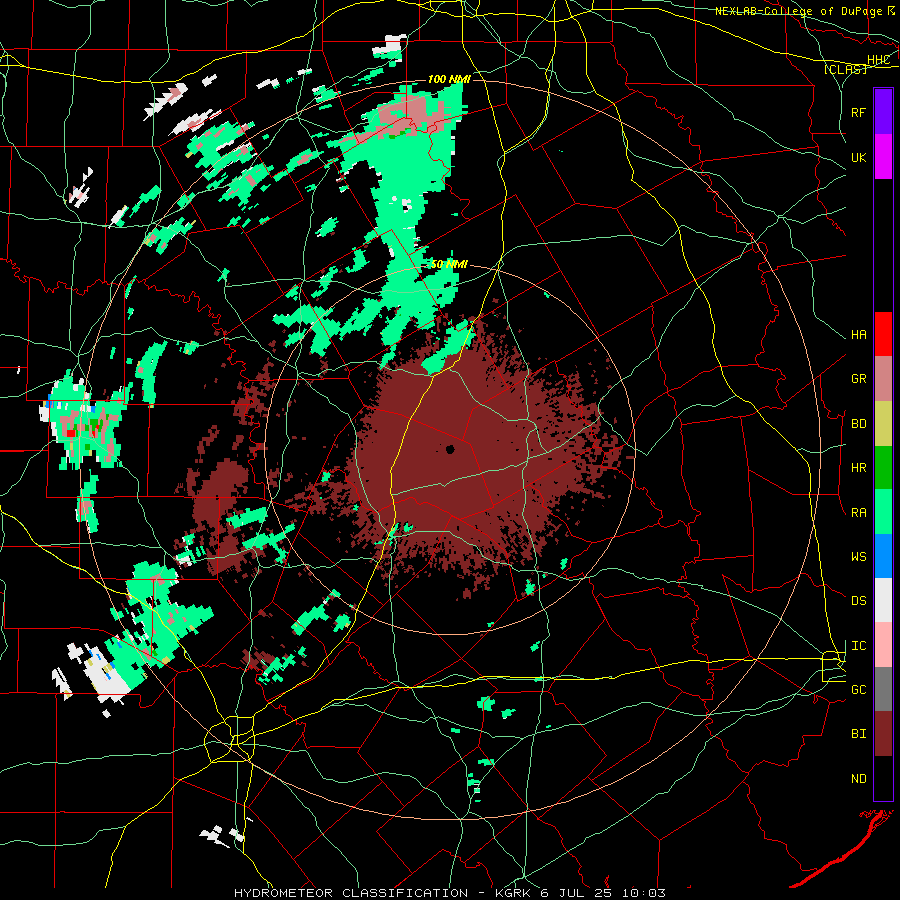Click the DS legend label

click(858, 601)
